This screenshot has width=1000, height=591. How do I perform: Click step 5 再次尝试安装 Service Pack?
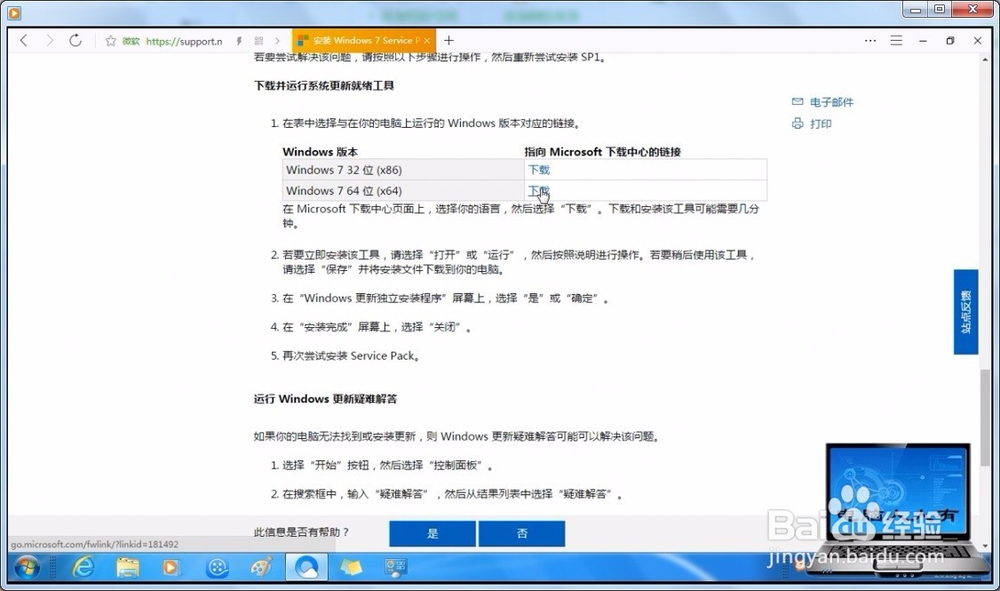pyautogui.click(x=351, y=356)
